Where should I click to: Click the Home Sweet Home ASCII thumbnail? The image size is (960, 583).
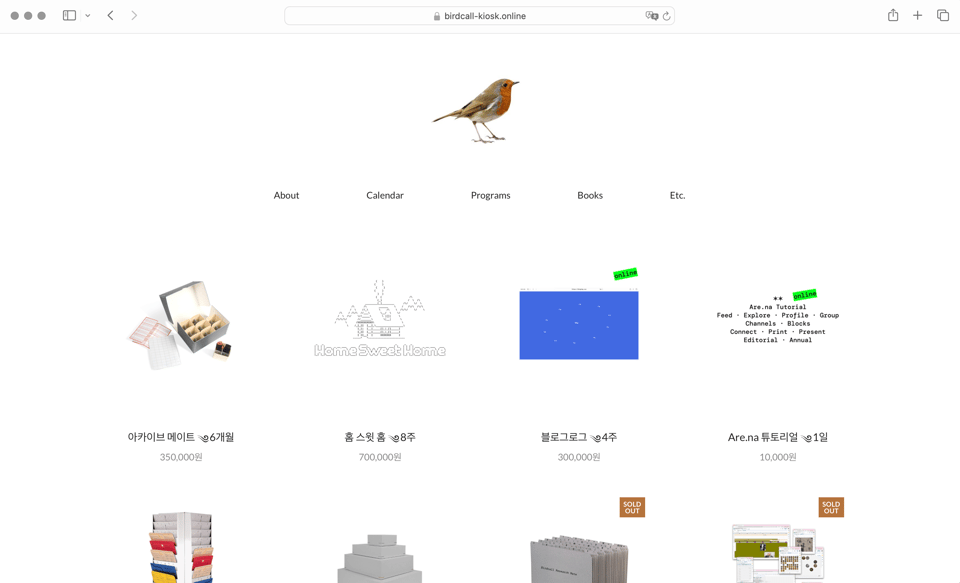coord(379,322)
